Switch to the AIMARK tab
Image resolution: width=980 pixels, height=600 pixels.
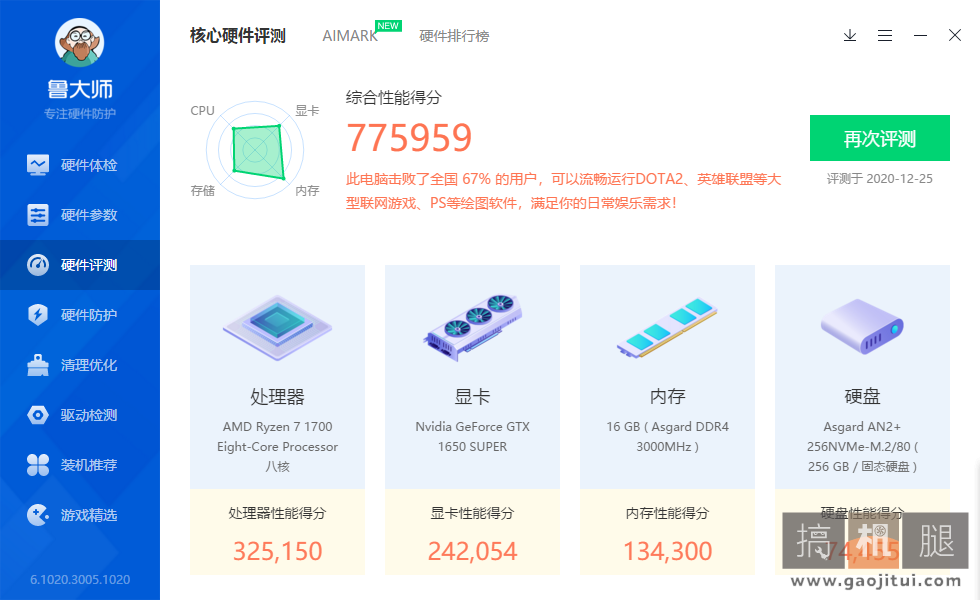pyautogui.click(x=350, y=36)
